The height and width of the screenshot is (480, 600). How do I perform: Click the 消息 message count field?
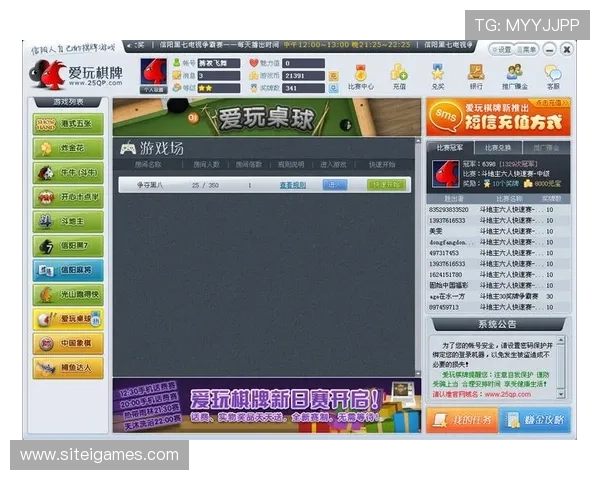tap(219, 76)
